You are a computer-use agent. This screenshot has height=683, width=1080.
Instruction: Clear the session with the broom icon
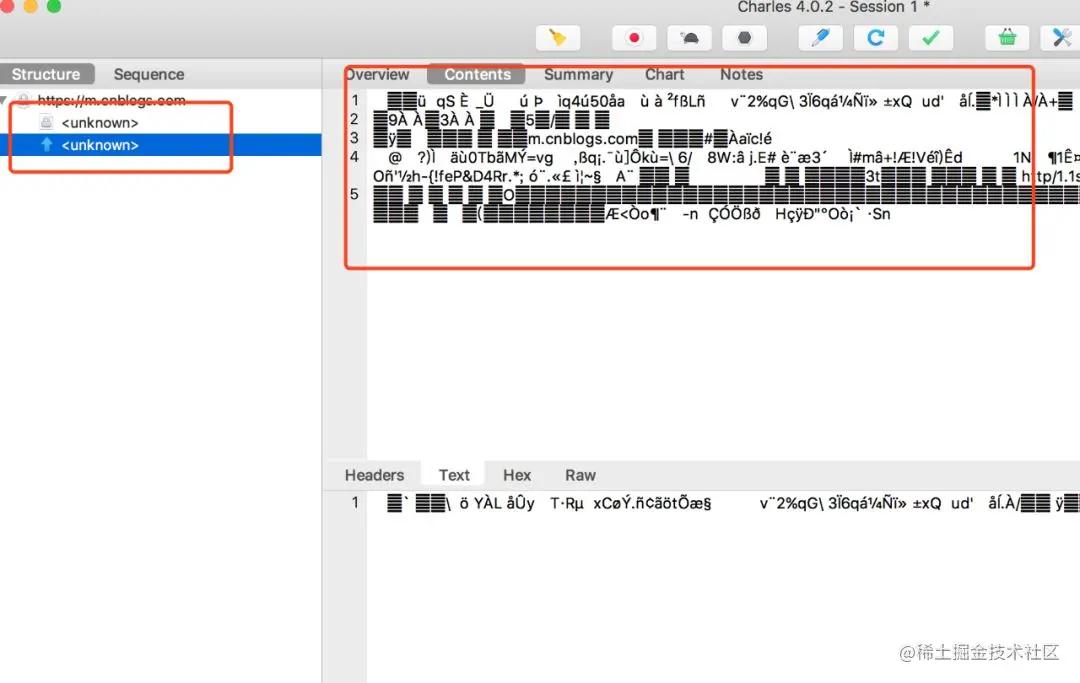pyautogui.click(x=558, y=38)
